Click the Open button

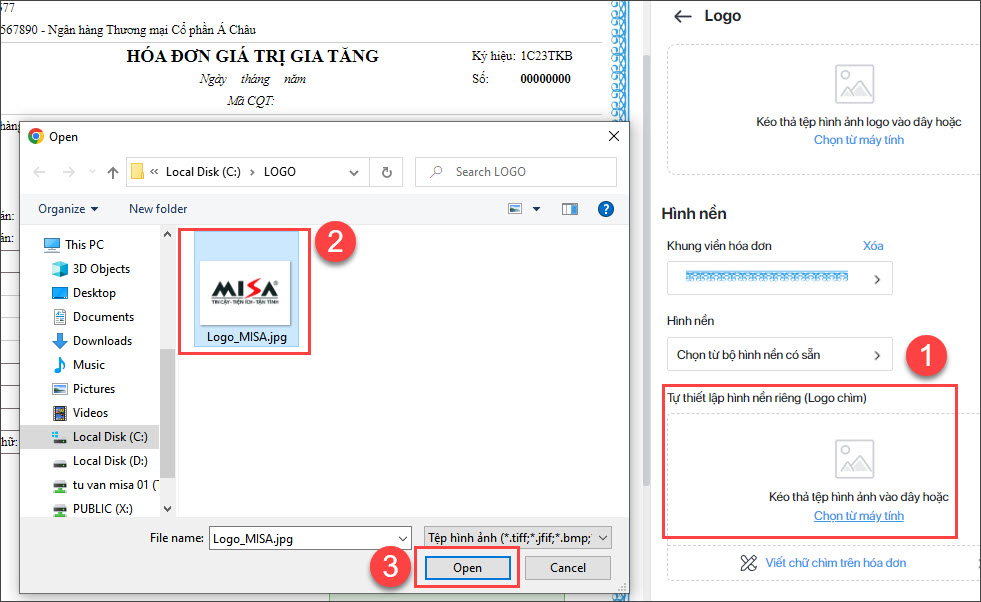[467, 568]
